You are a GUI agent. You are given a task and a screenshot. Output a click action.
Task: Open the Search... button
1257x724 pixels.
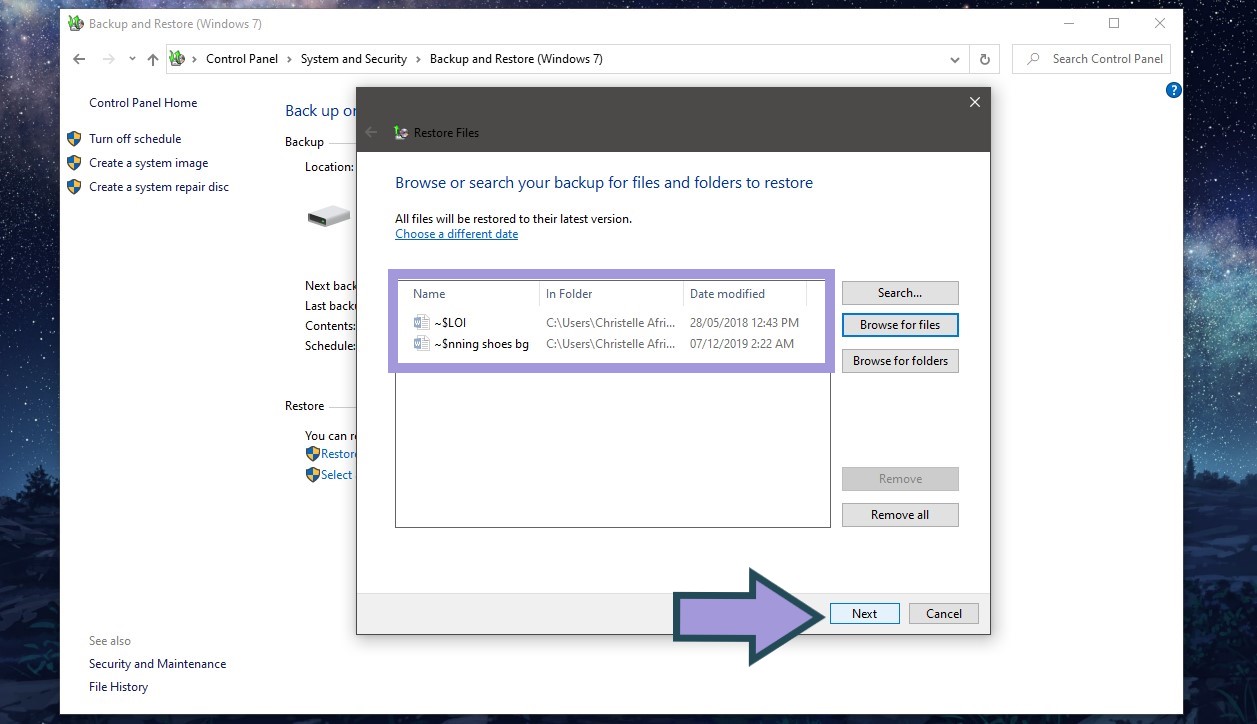(900, 293)
